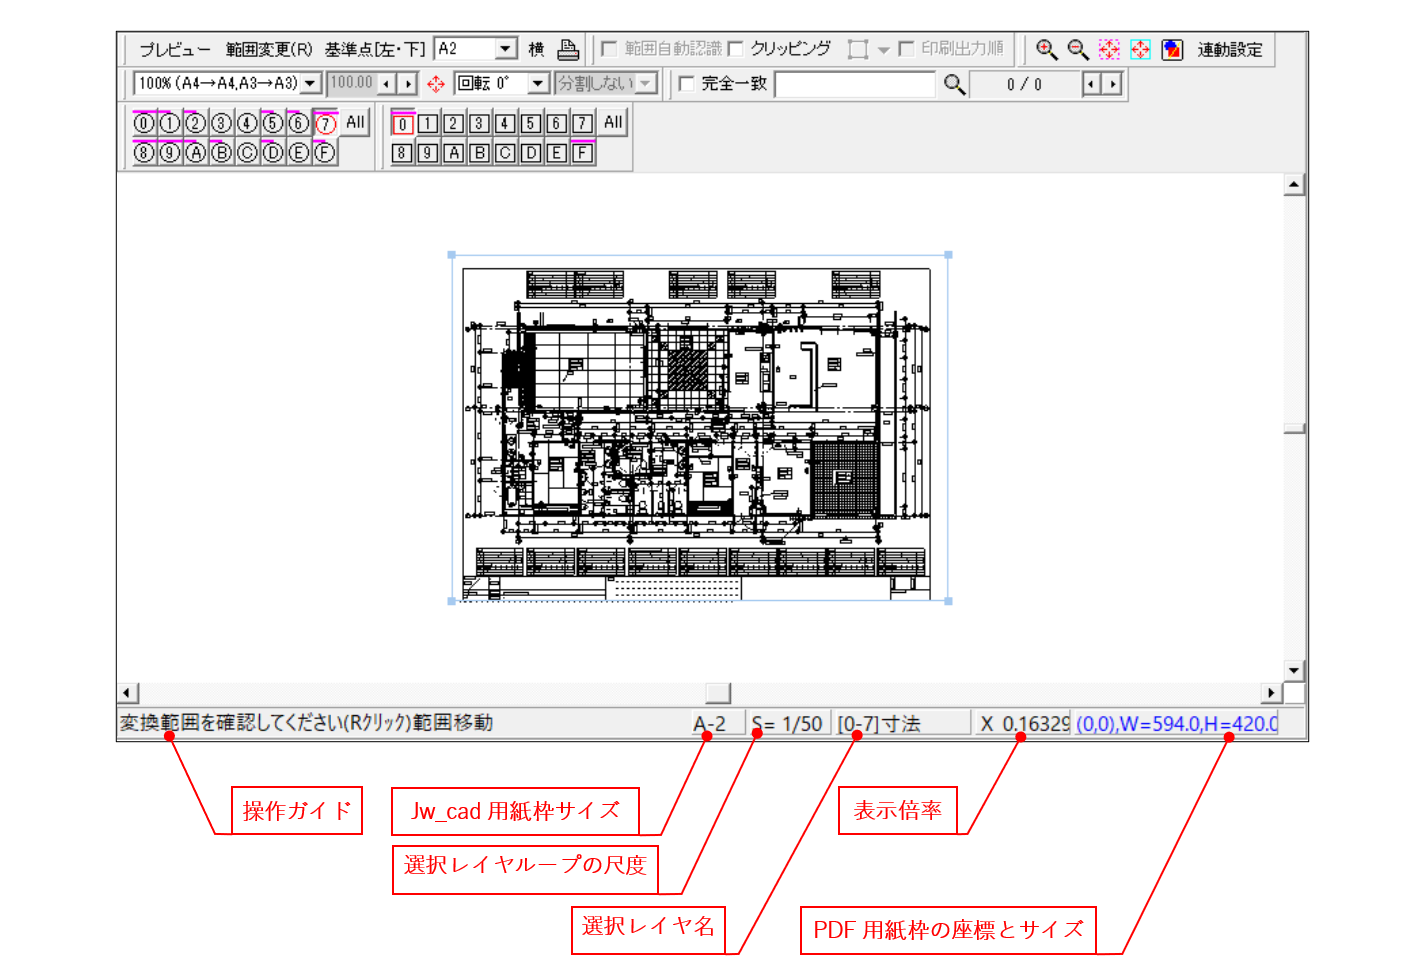
Task: Open the 回転 0° rotation dropdown
Action: click(x=537, y=83)
